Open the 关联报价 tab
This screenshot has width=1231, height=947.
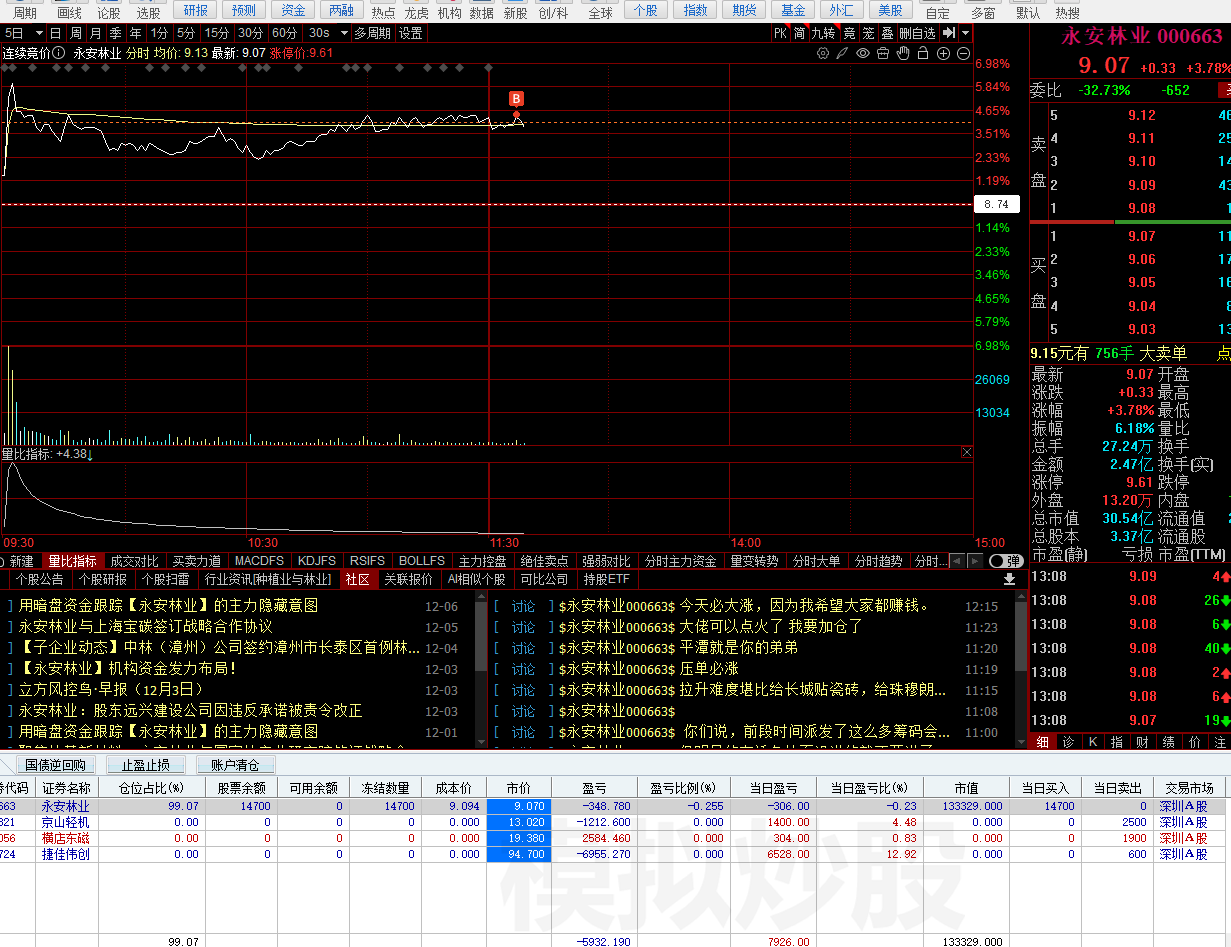(x=409, y=579)
